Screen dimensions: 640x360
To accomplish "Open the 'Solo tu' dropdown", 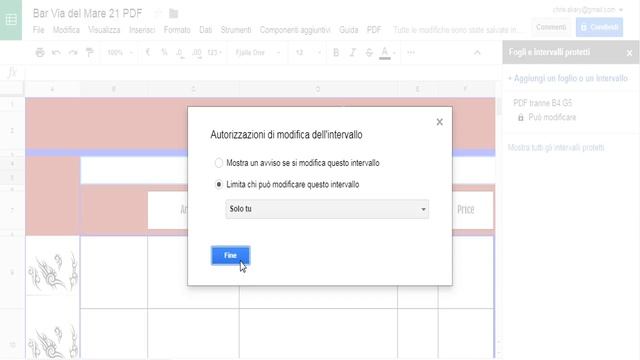I will tap(327, 209).
